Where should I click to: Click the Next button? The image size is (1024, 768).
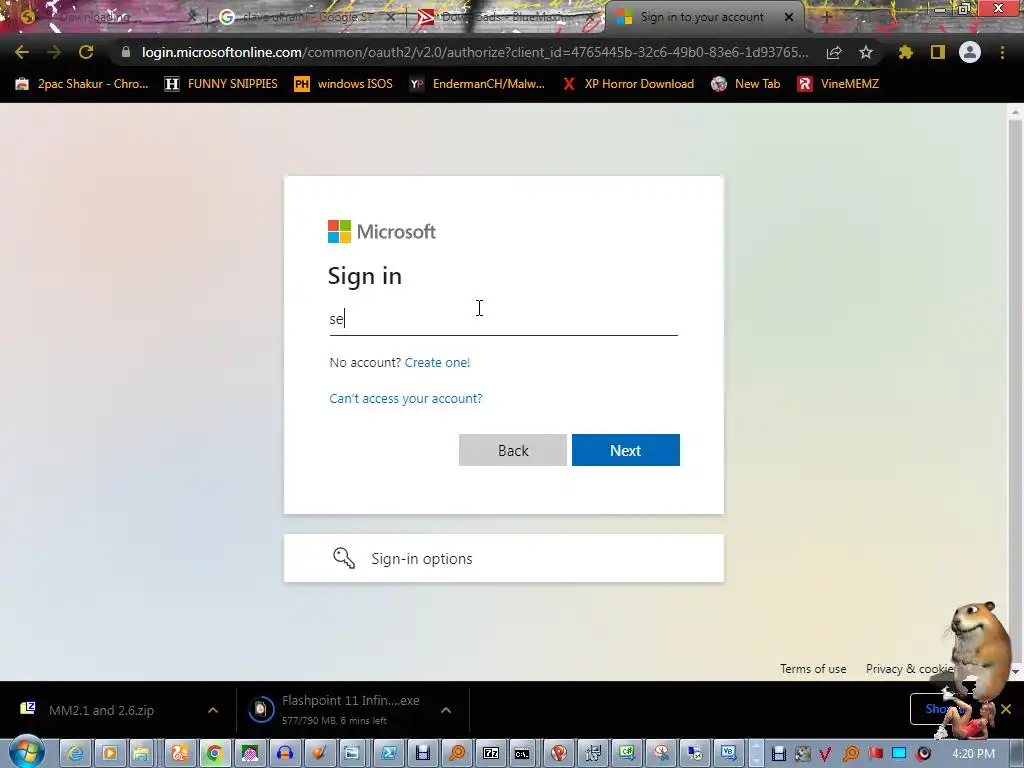[626, 450]
